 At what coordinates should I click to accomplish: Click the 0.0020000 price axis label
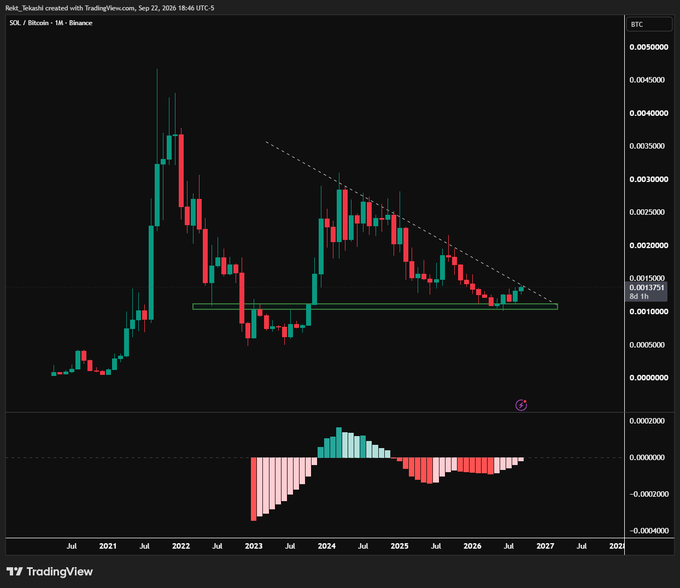[649, 245]
